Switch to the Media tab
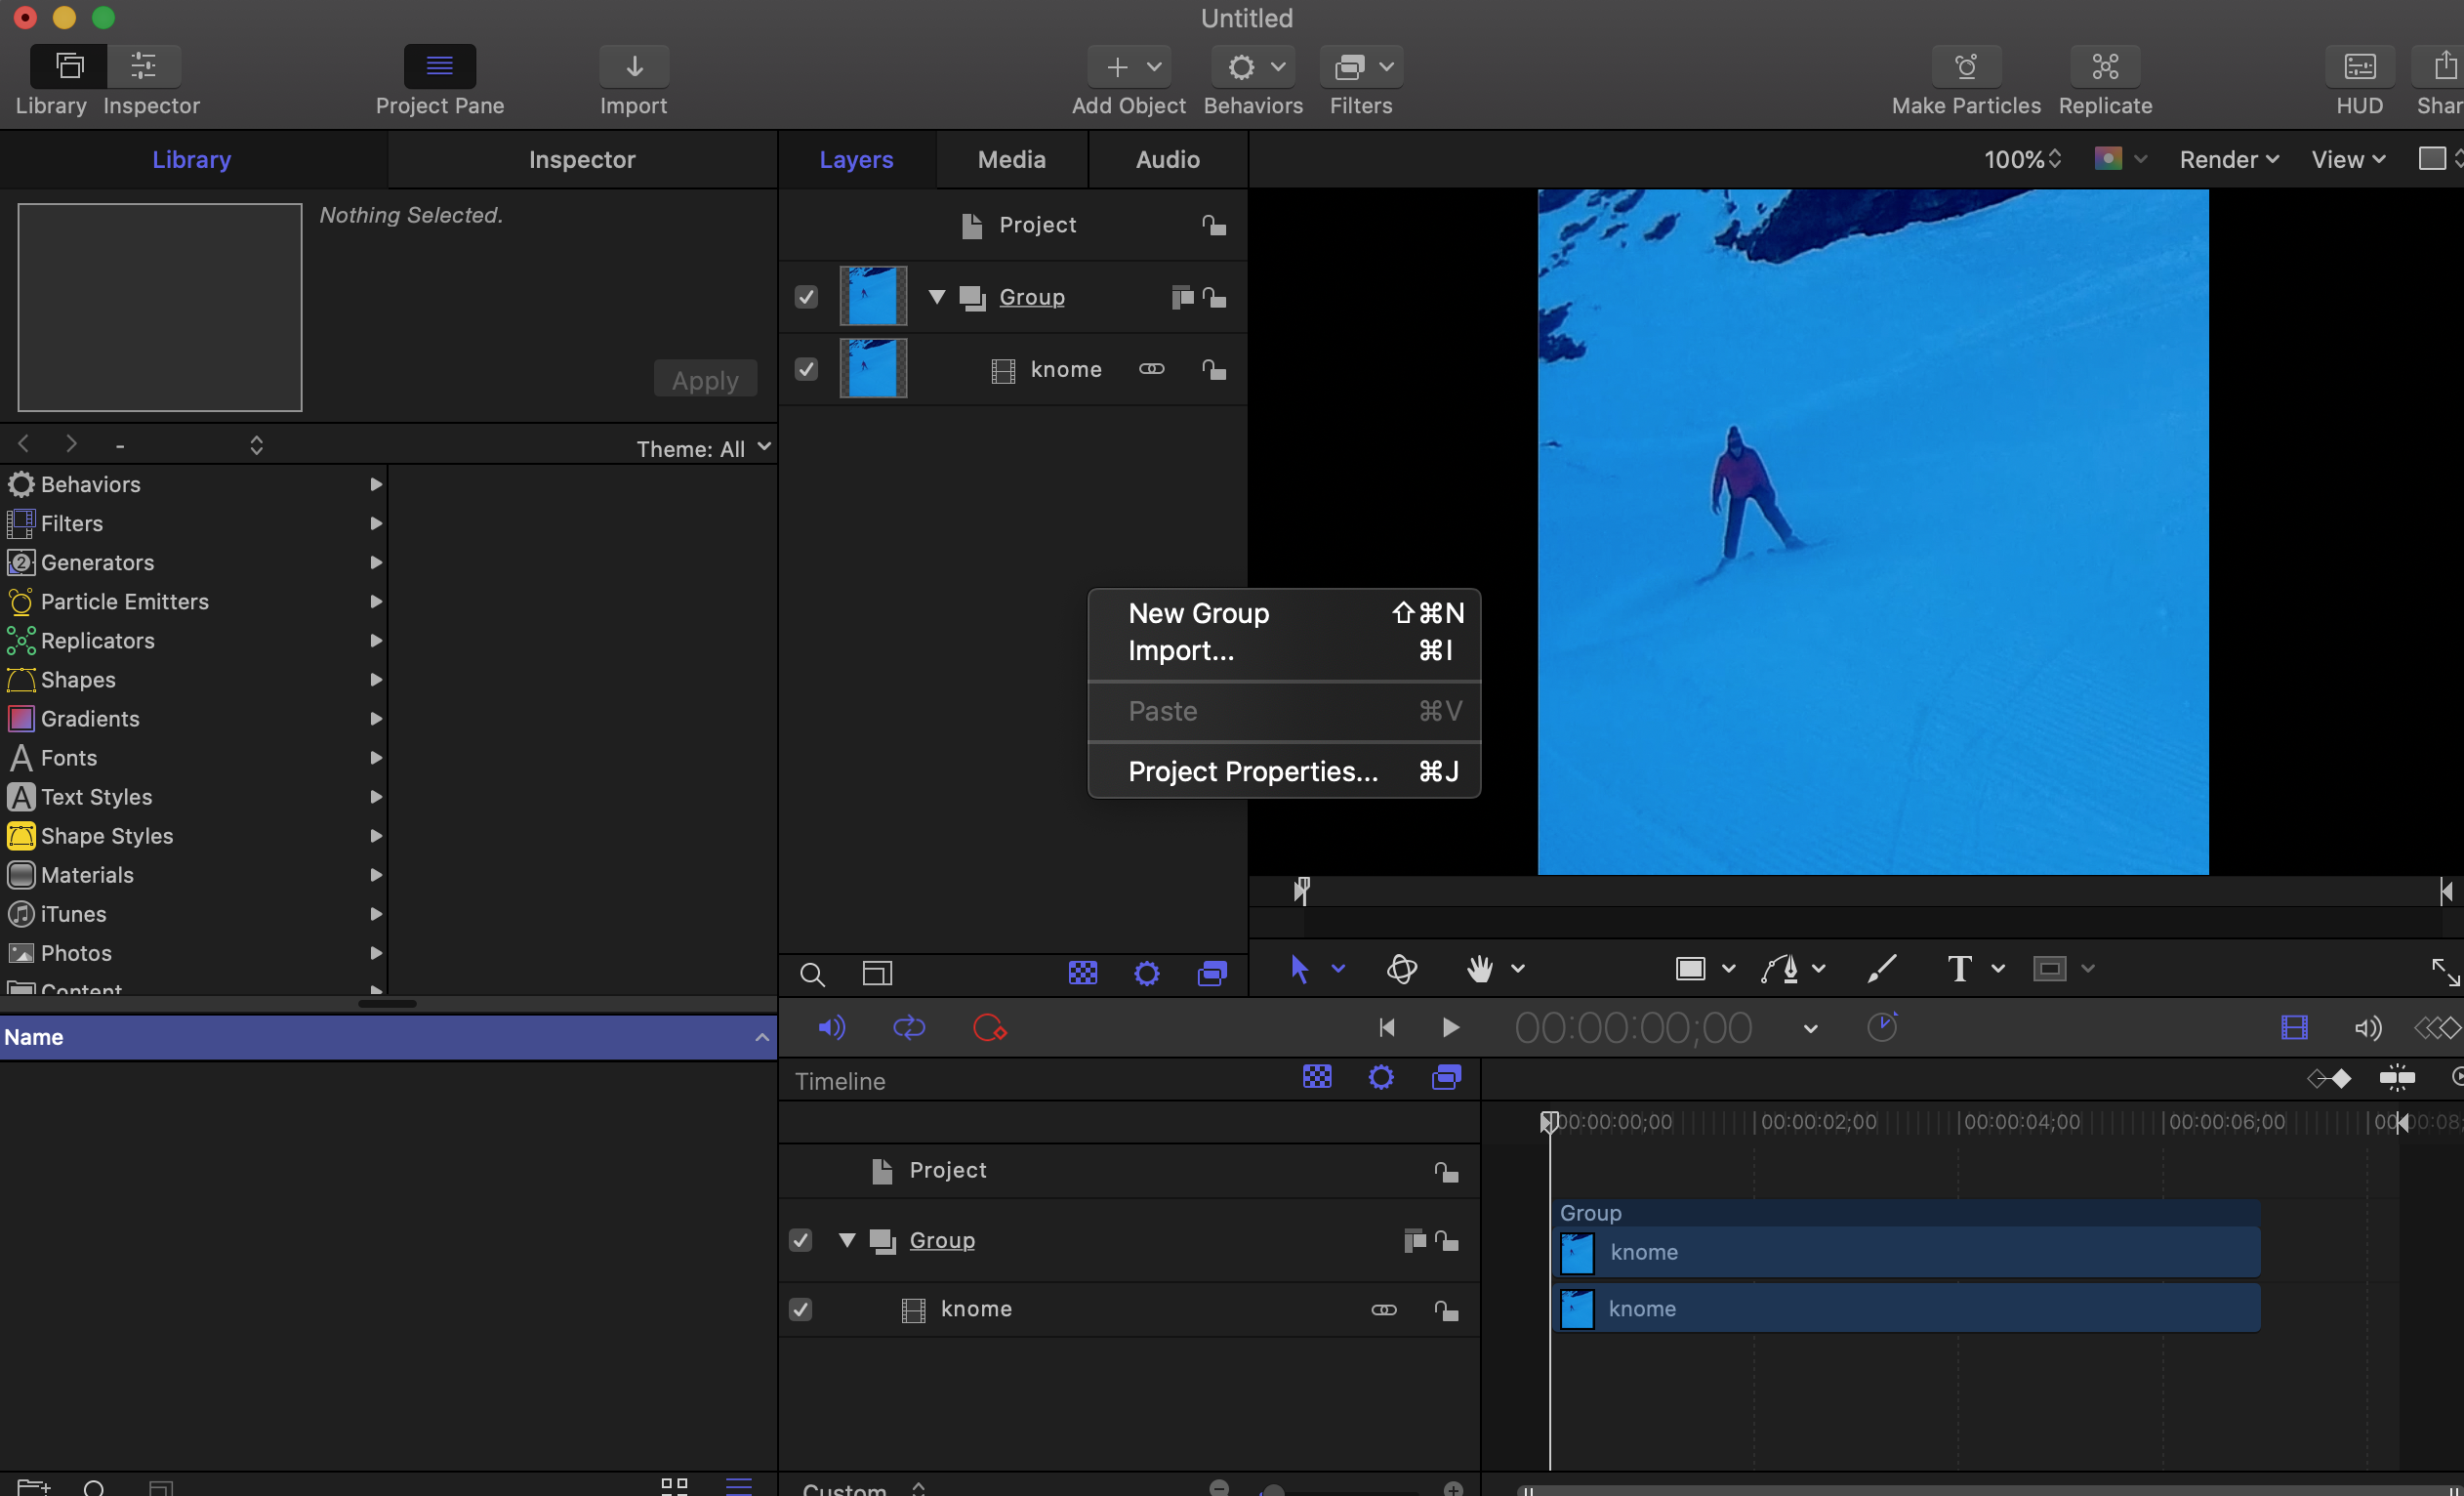 point(1011,159)
